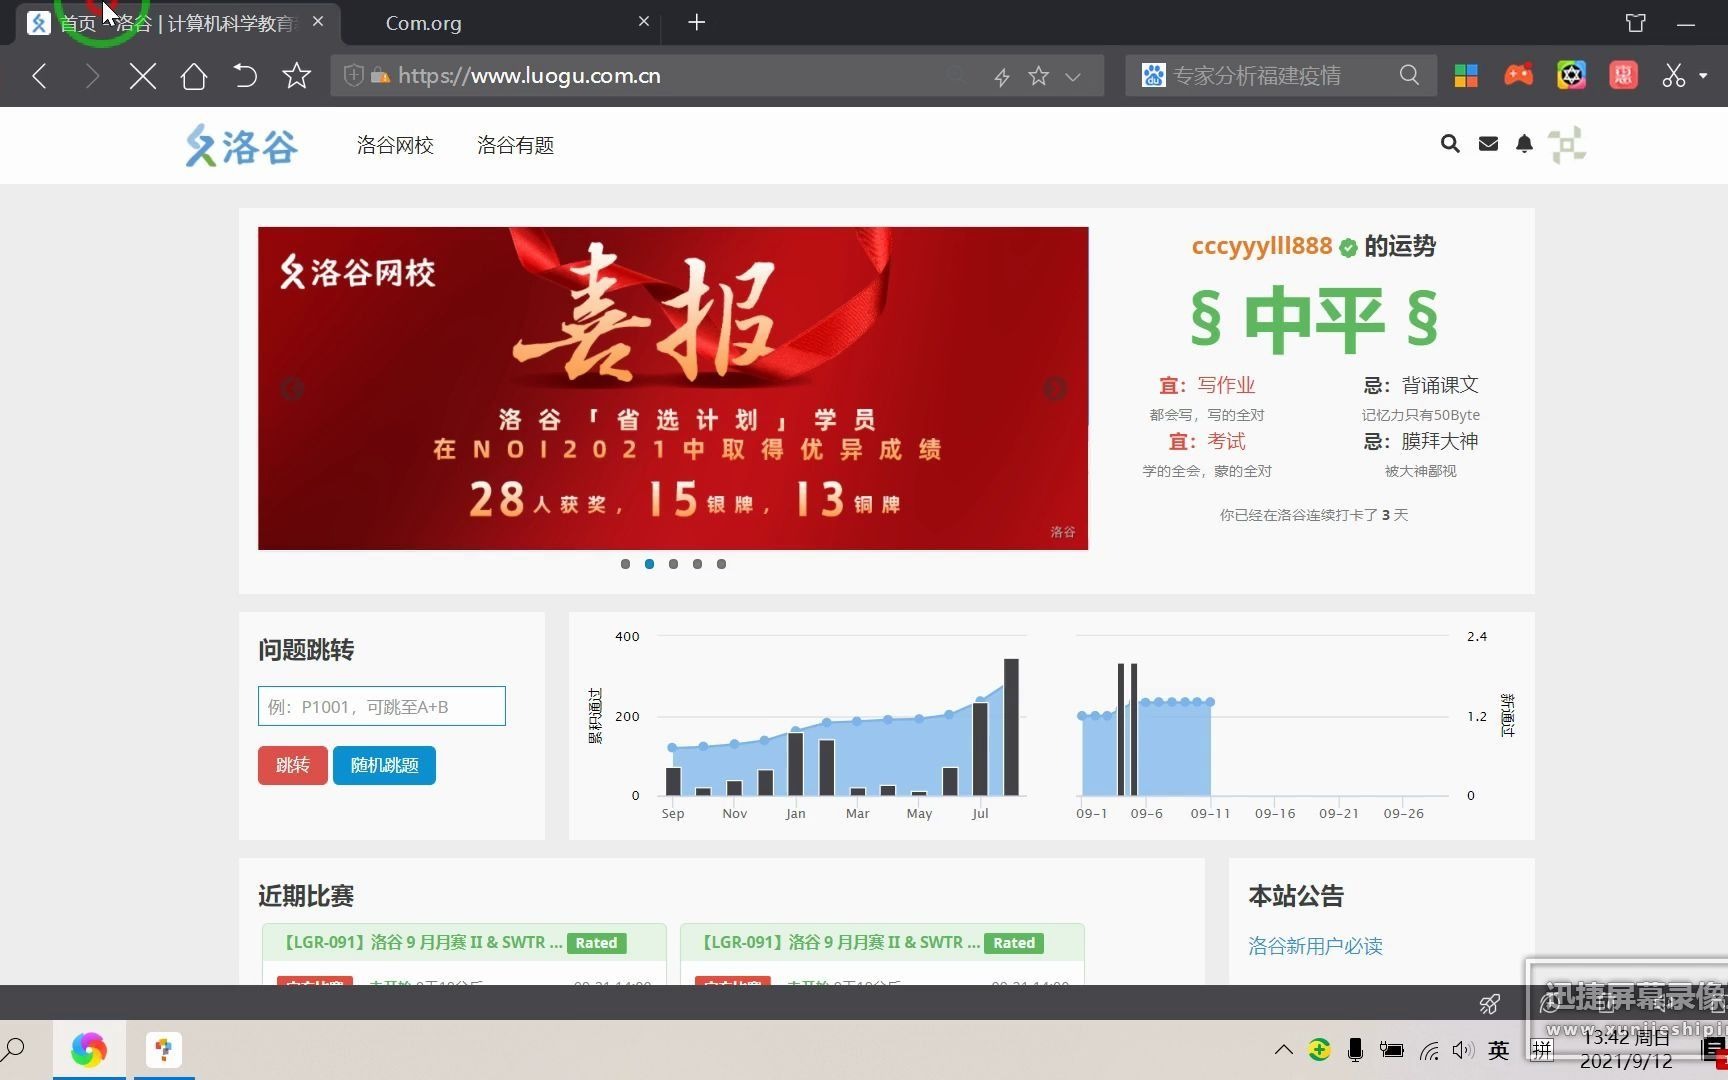Click the red discount extension icon
The image size is (1728, 1080).
point(1623,75)
